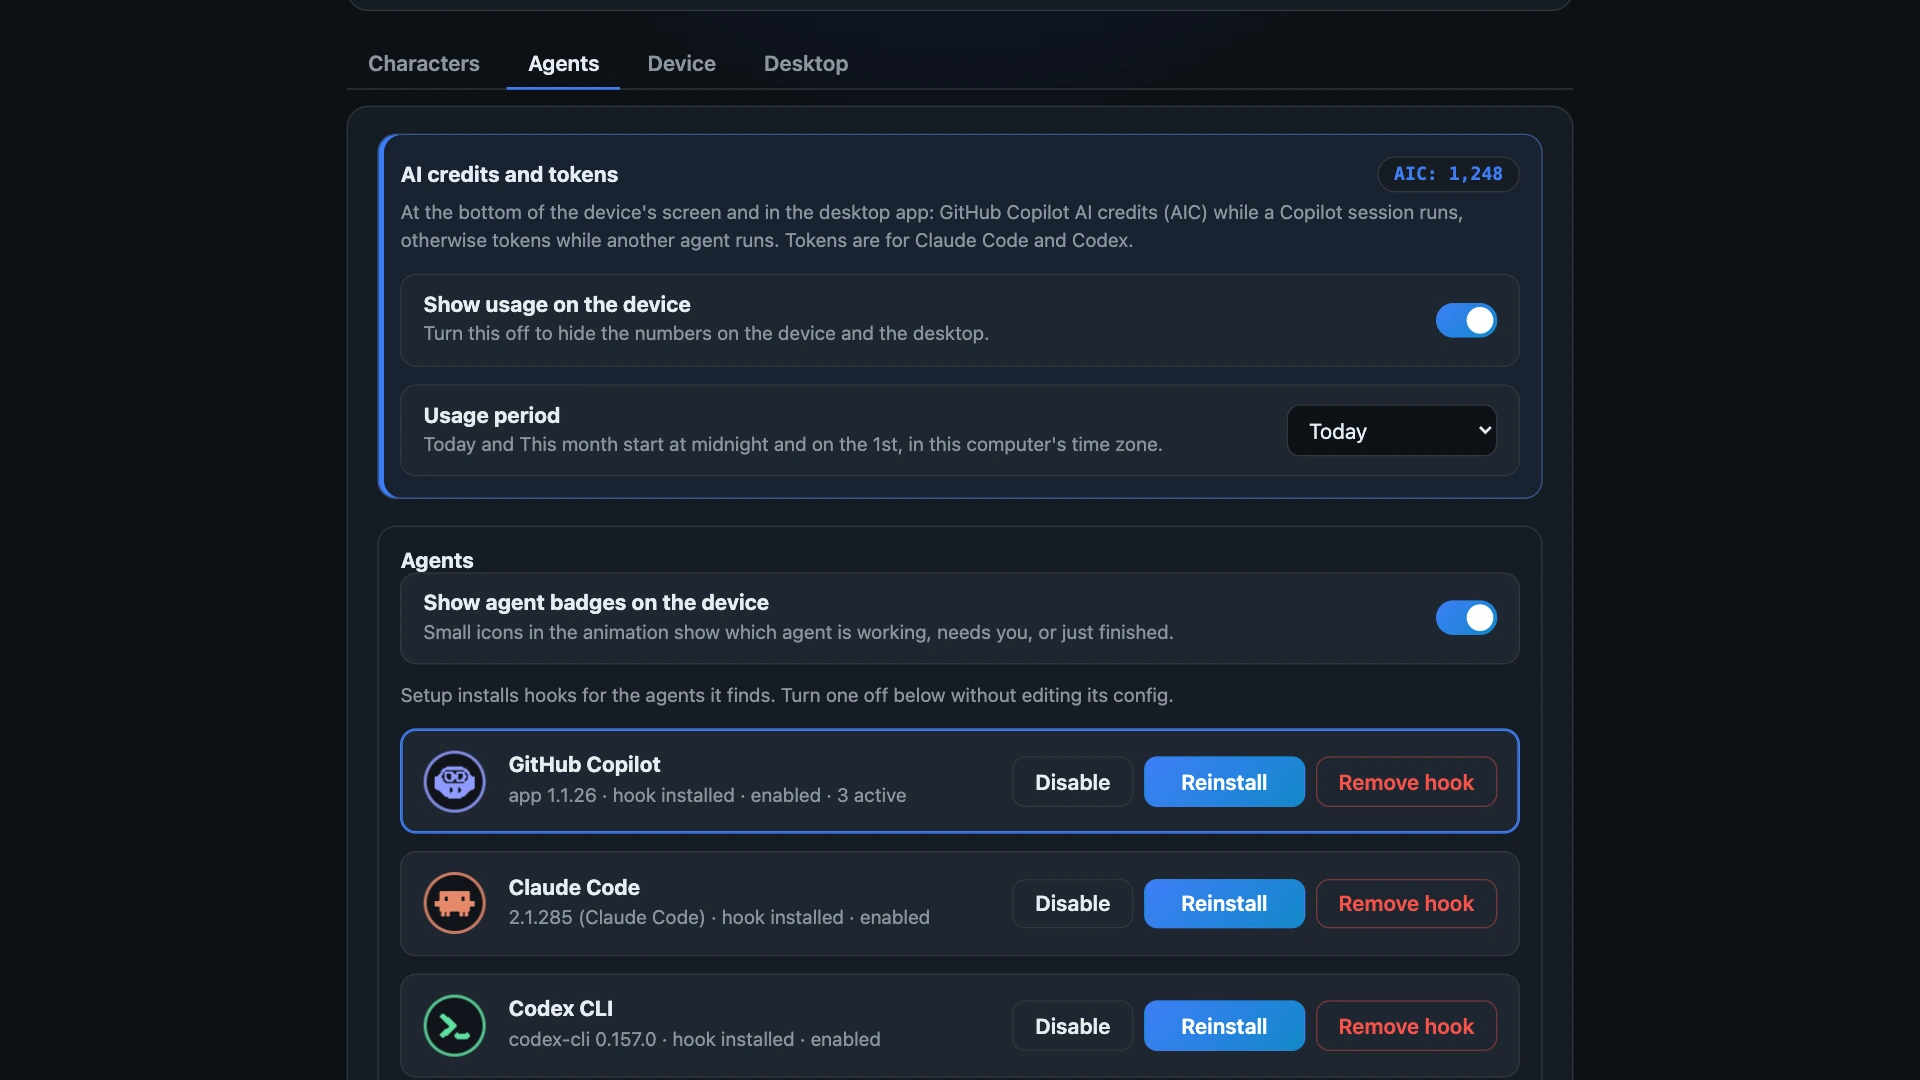Select the Agents tab
Image resolution: width=1920 pixels, height=1080 pixels.
(x=563, y=63)
